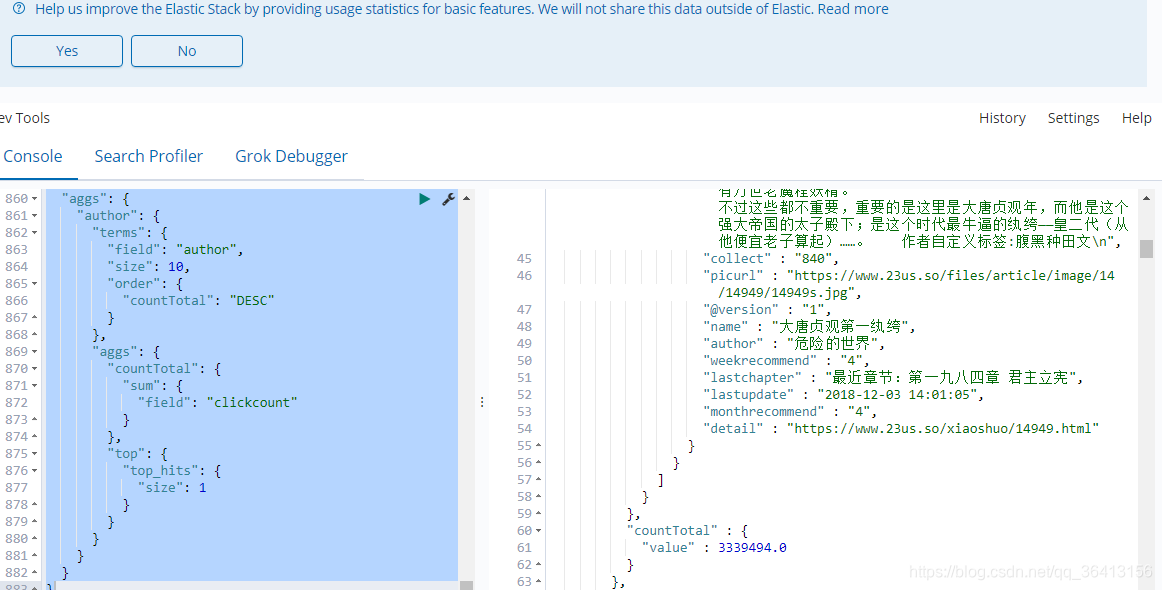The image size is (1162, 590).
Task: Open the wrench options menu
Action: [x=448, y=199]
